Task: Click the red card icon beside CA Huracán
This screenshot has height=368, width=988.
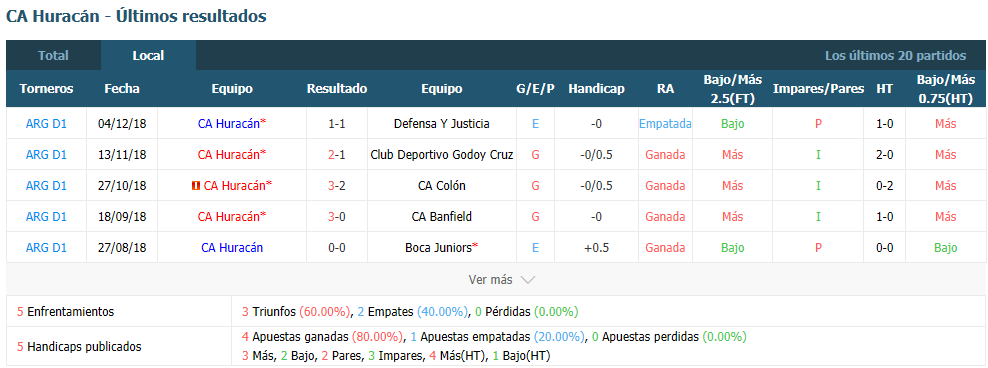Action: pos(195,186)
